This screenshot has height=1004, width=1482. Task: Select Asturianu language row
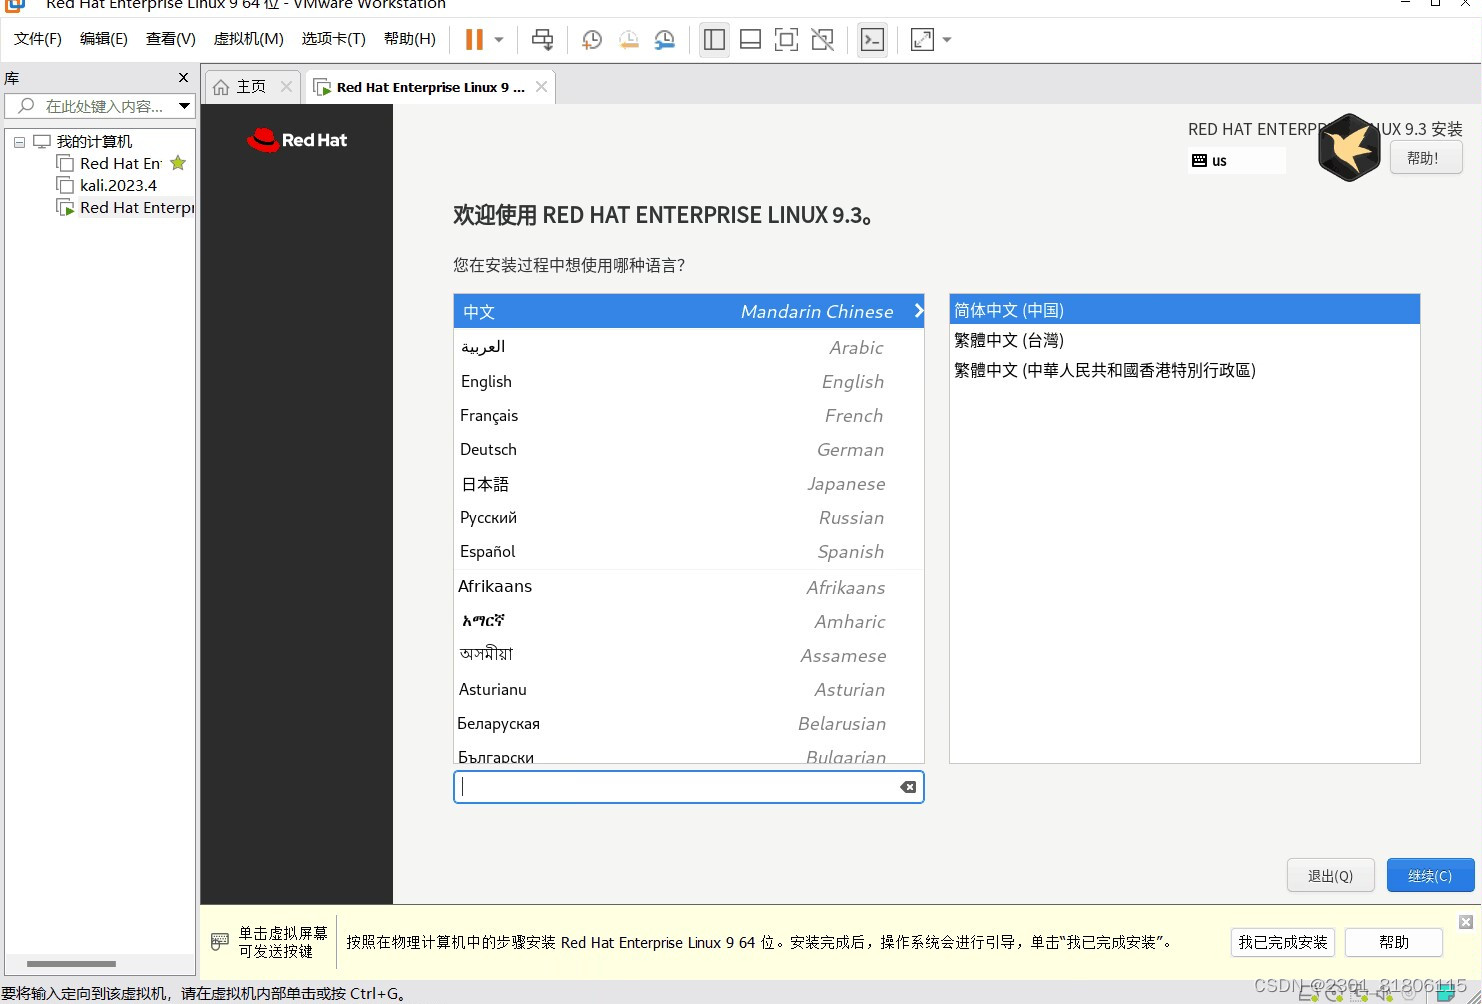[688, 689]
